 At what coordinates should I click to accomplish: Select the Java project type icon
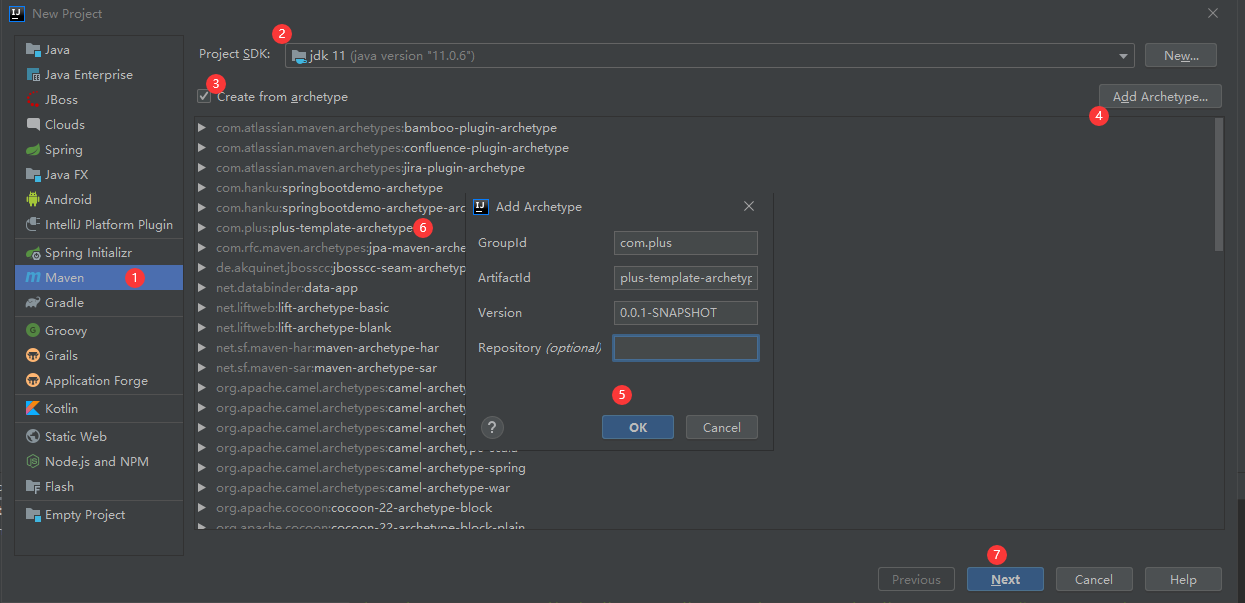point(33,50)
